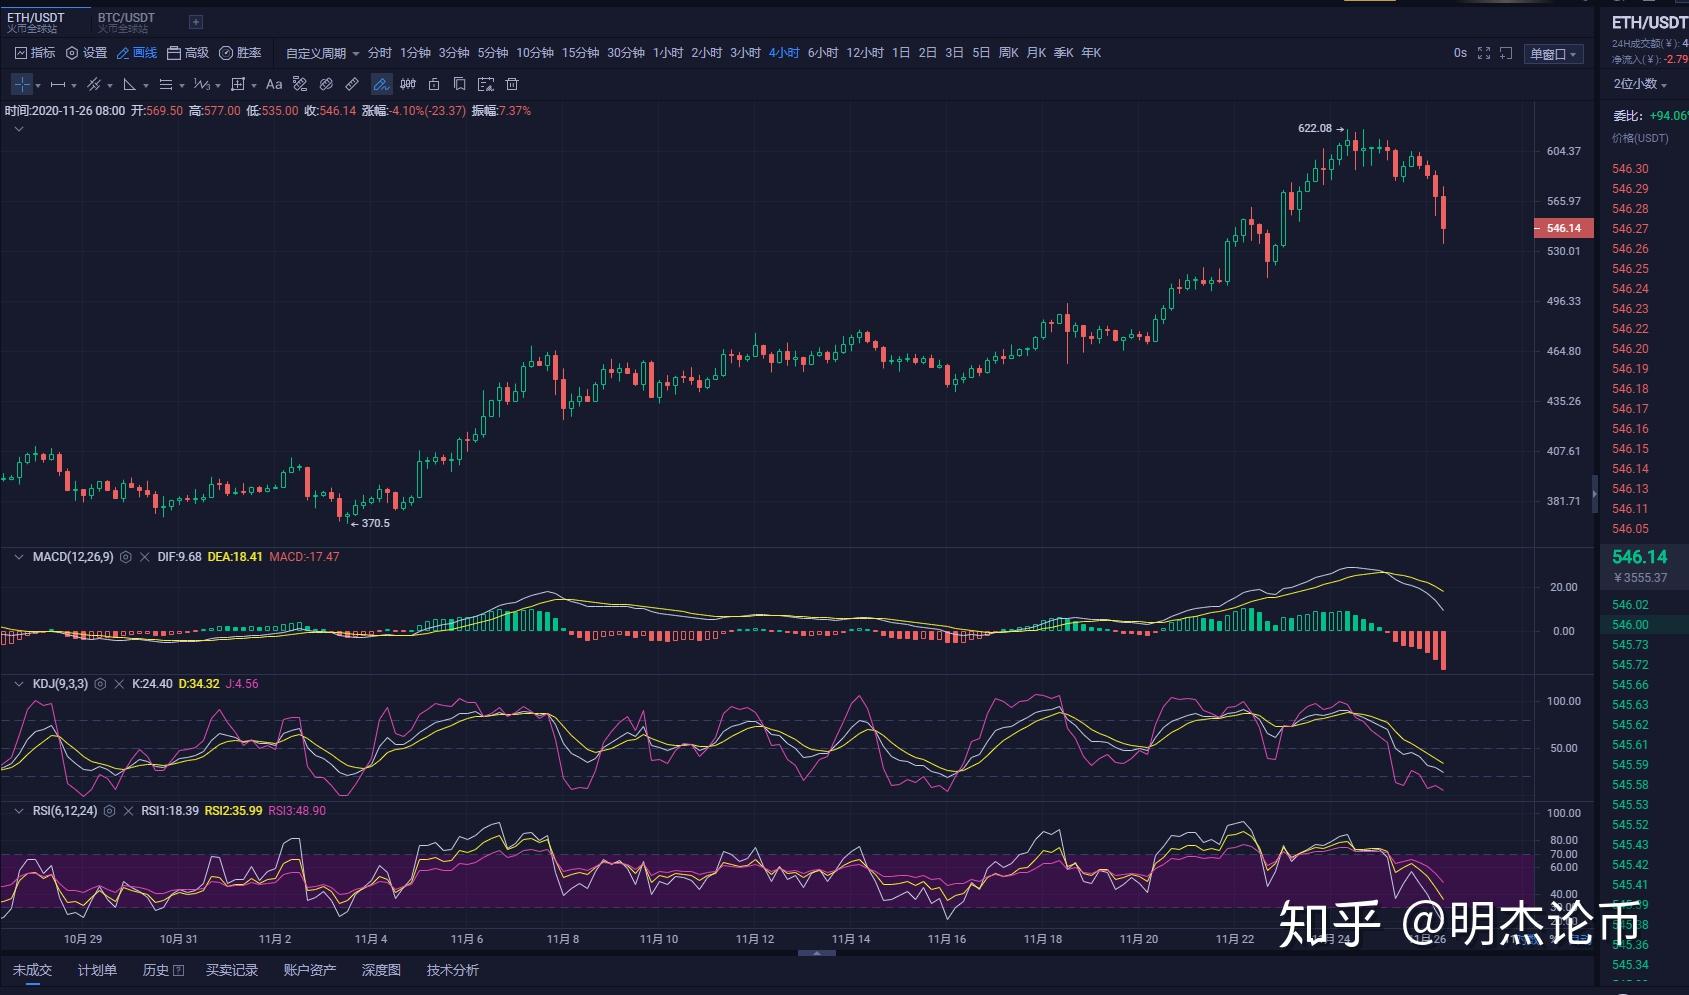Open the 技术分析 technical analysis tab

(x=453, y=970)
